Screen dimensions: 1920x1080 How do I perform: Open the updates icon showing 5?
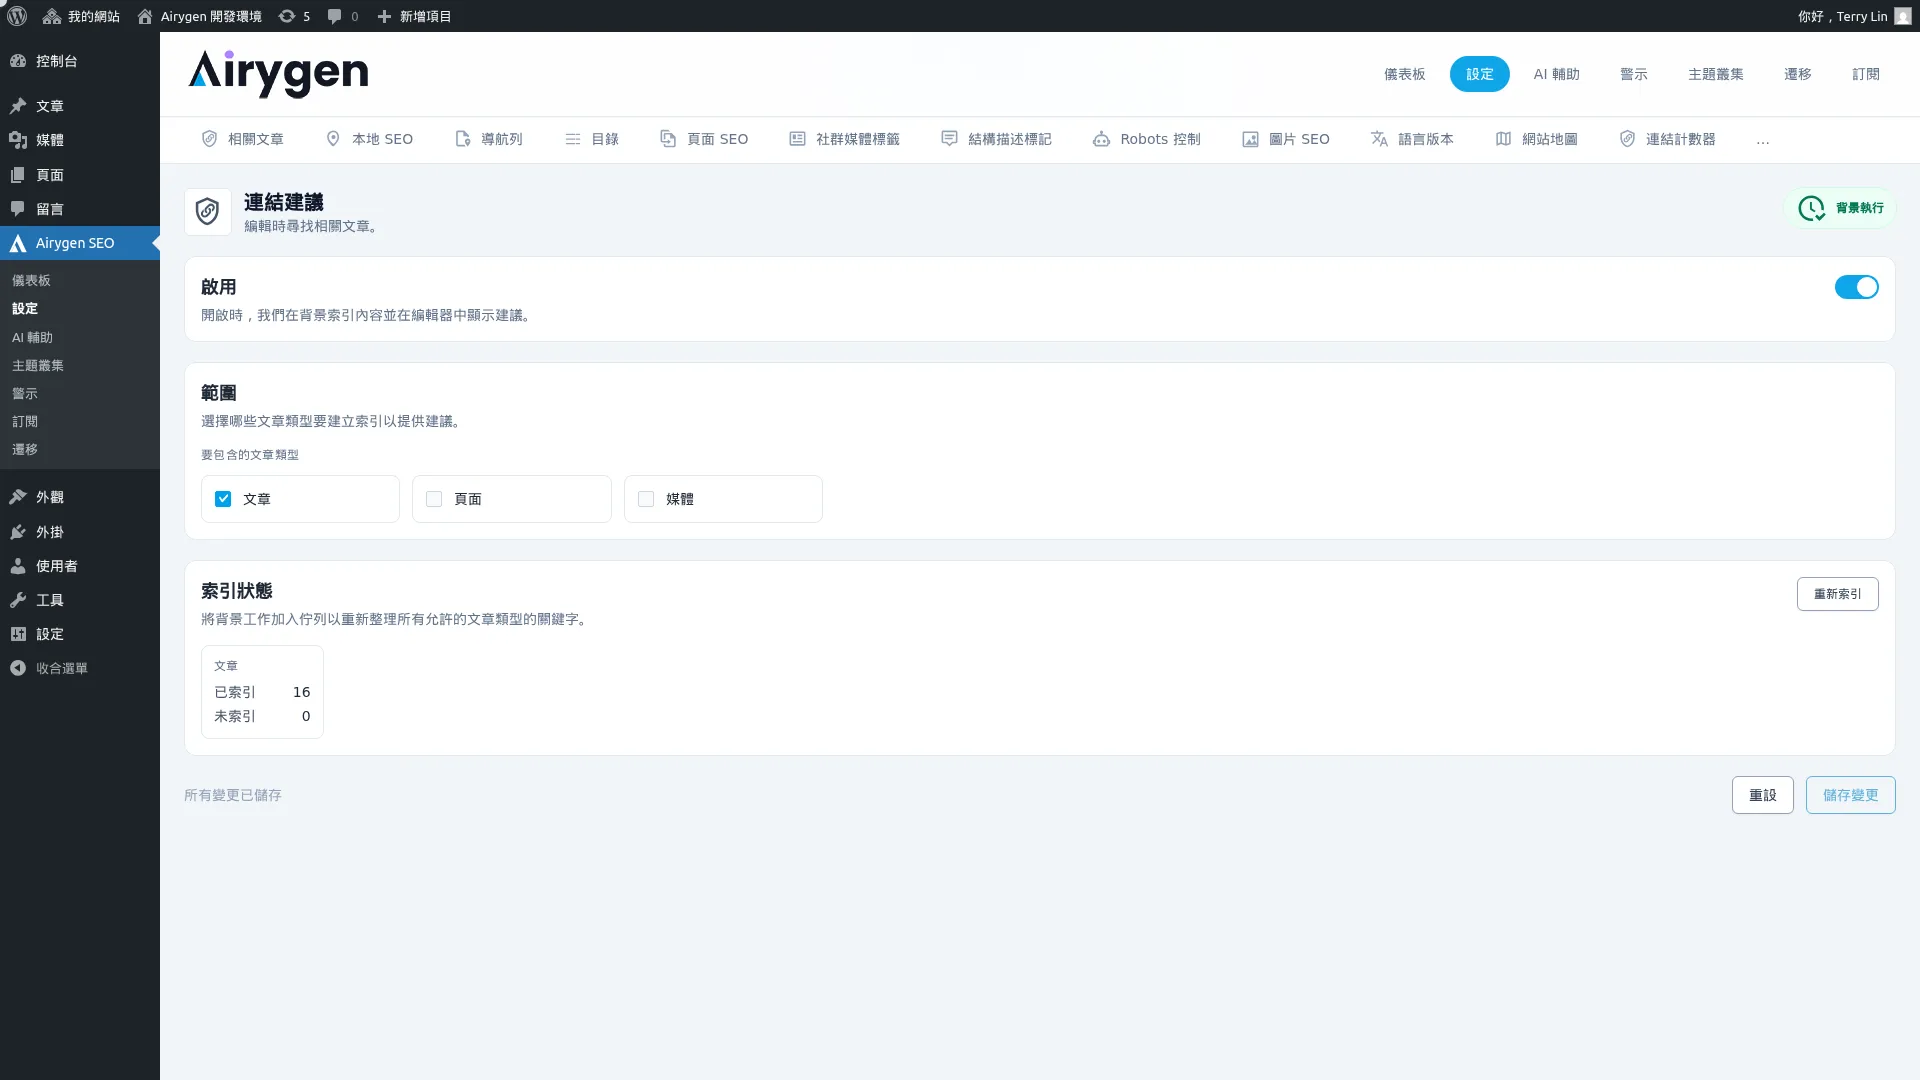click(287, 16)
